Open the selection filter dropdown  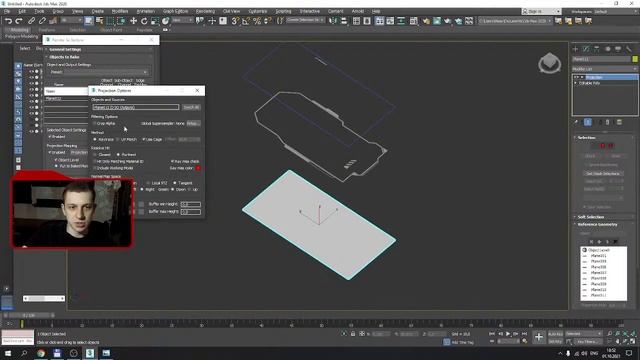click(x=71, y=20)
